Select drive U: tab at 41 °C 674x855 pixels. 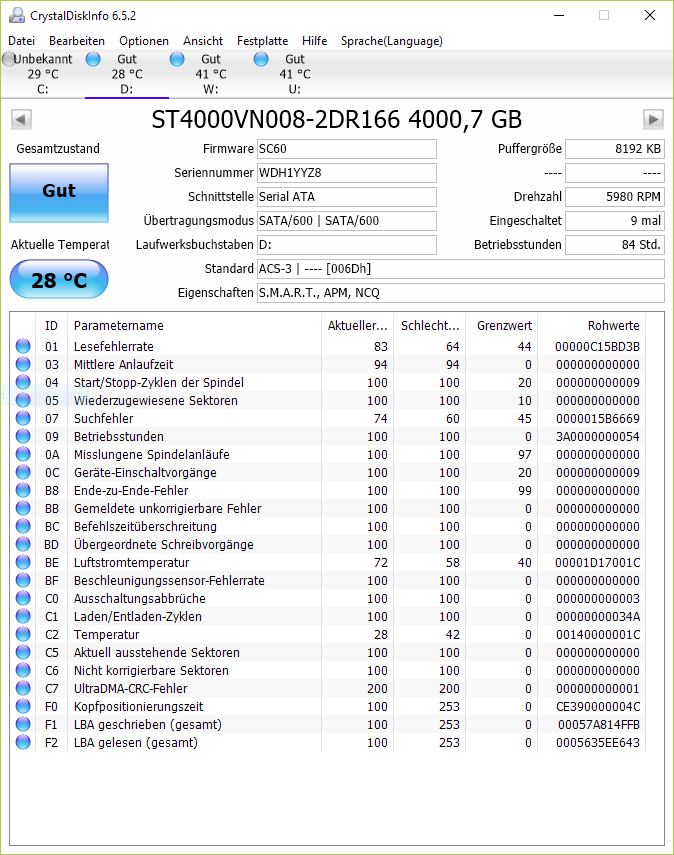pyautogui.click(x=295, y=74)
